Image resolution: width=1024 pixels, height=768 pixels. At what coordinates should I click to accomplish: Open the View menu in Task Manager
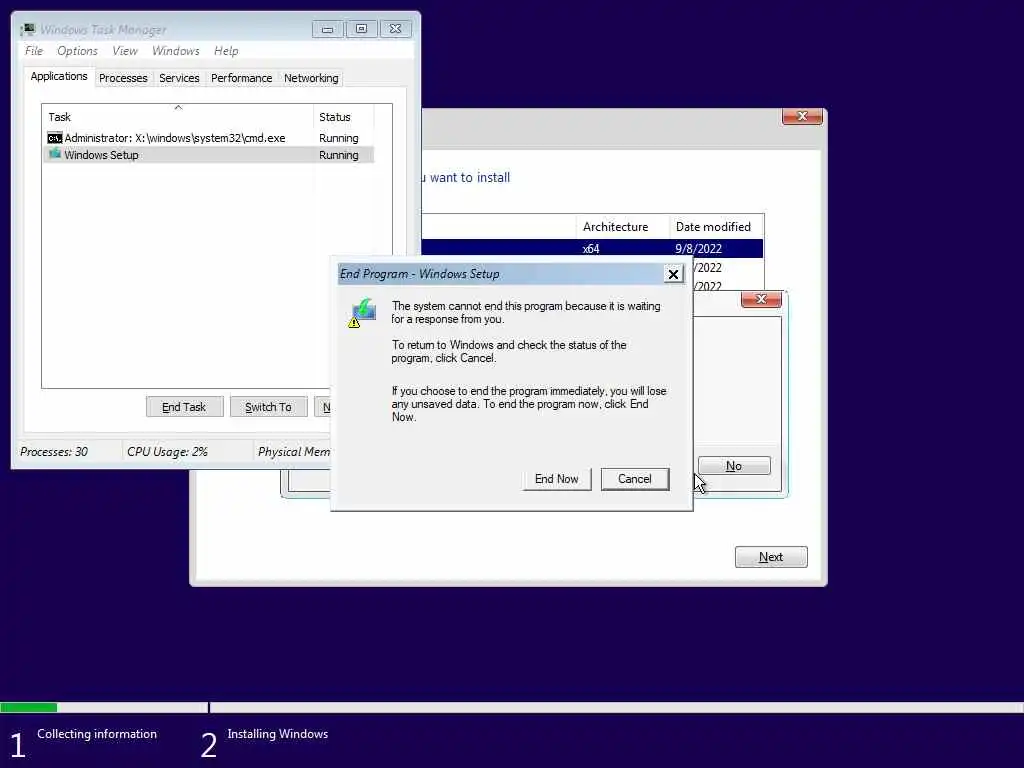(x=125, y=51)
